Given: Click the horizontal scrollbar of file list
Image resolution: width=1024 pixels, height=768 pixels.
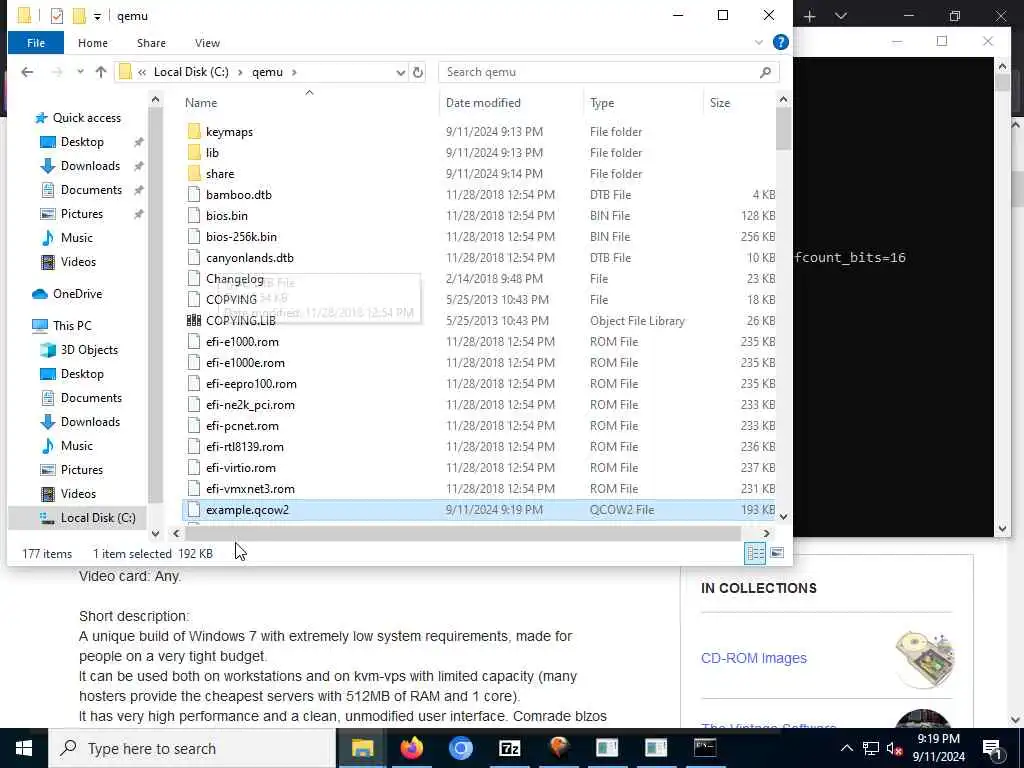Looking at the screenshot, I should [462, 534].
